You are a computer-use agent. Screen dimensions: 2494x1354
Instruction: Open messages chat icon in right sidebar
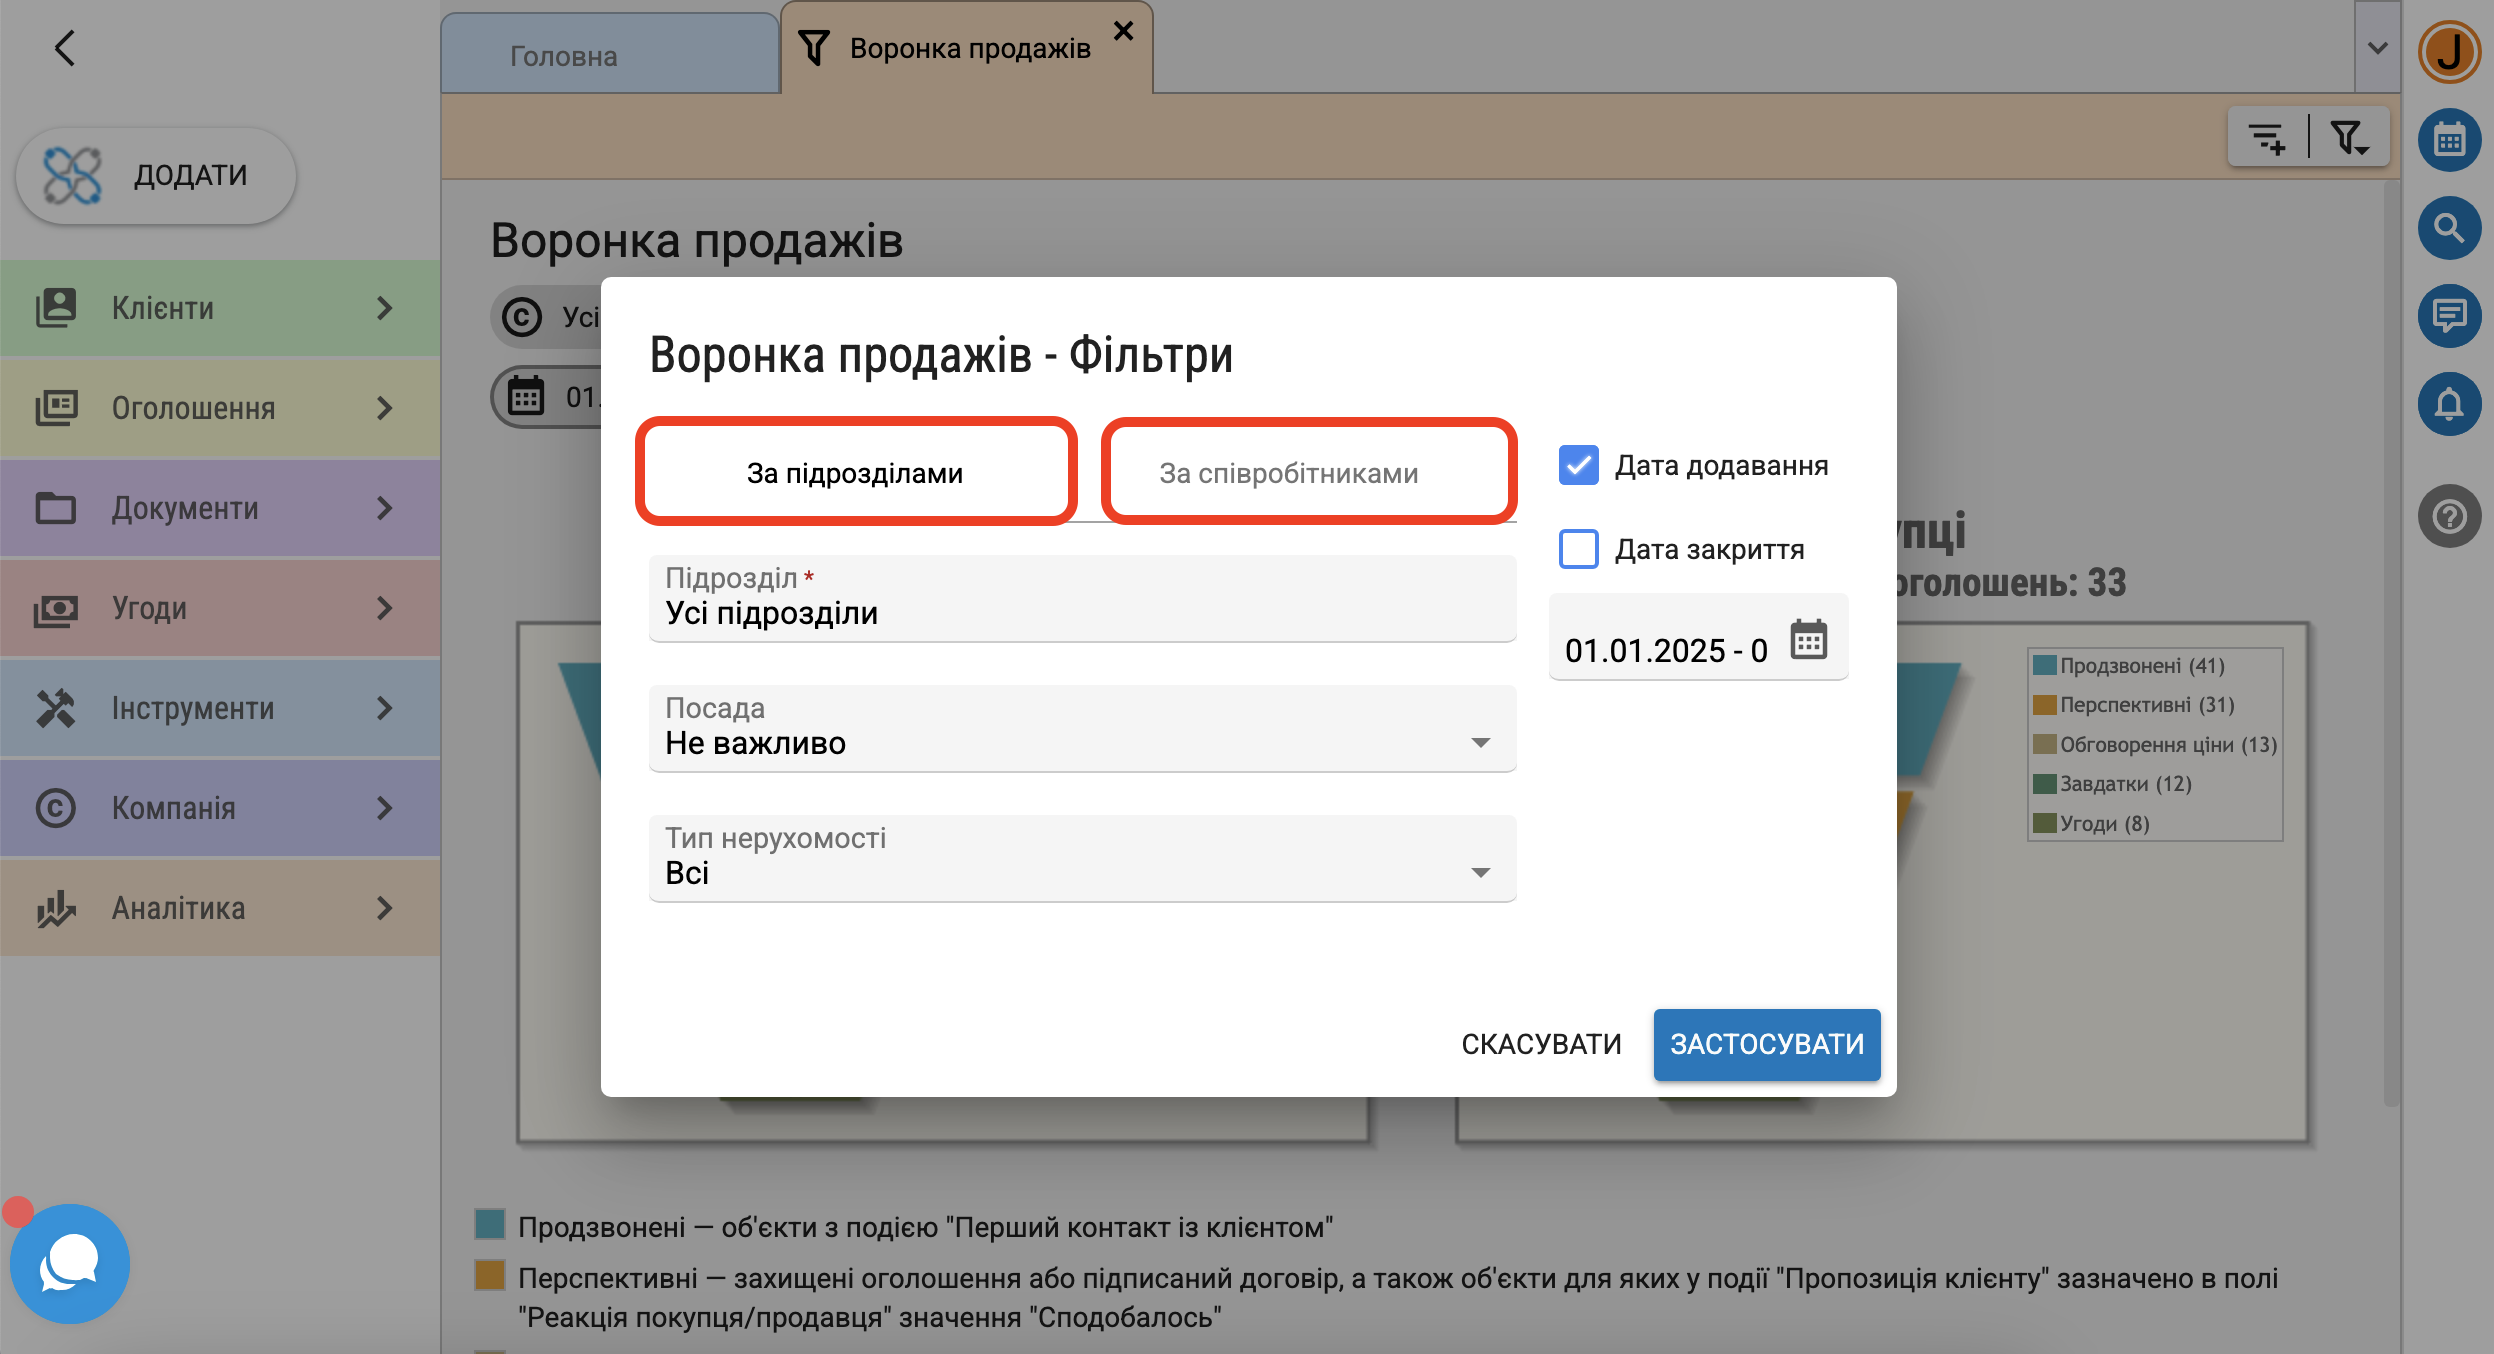pos(2448,317)
